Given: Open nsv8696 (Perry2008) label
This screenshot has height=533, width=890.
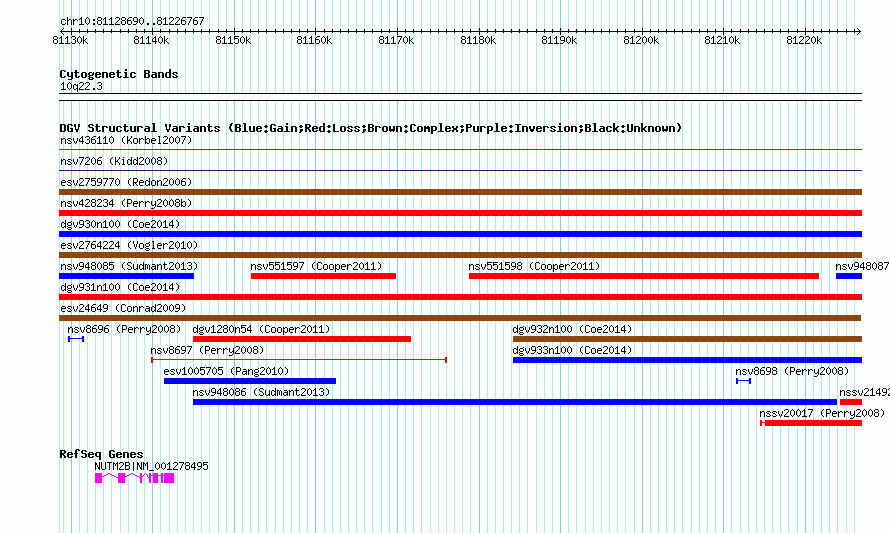Looking at the screenshot, I should click(124, 329).
